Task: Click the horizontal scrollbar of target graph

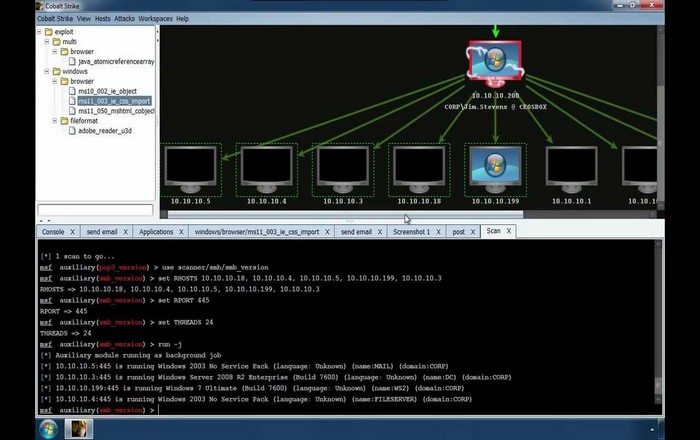Action: tap(345, 215)
